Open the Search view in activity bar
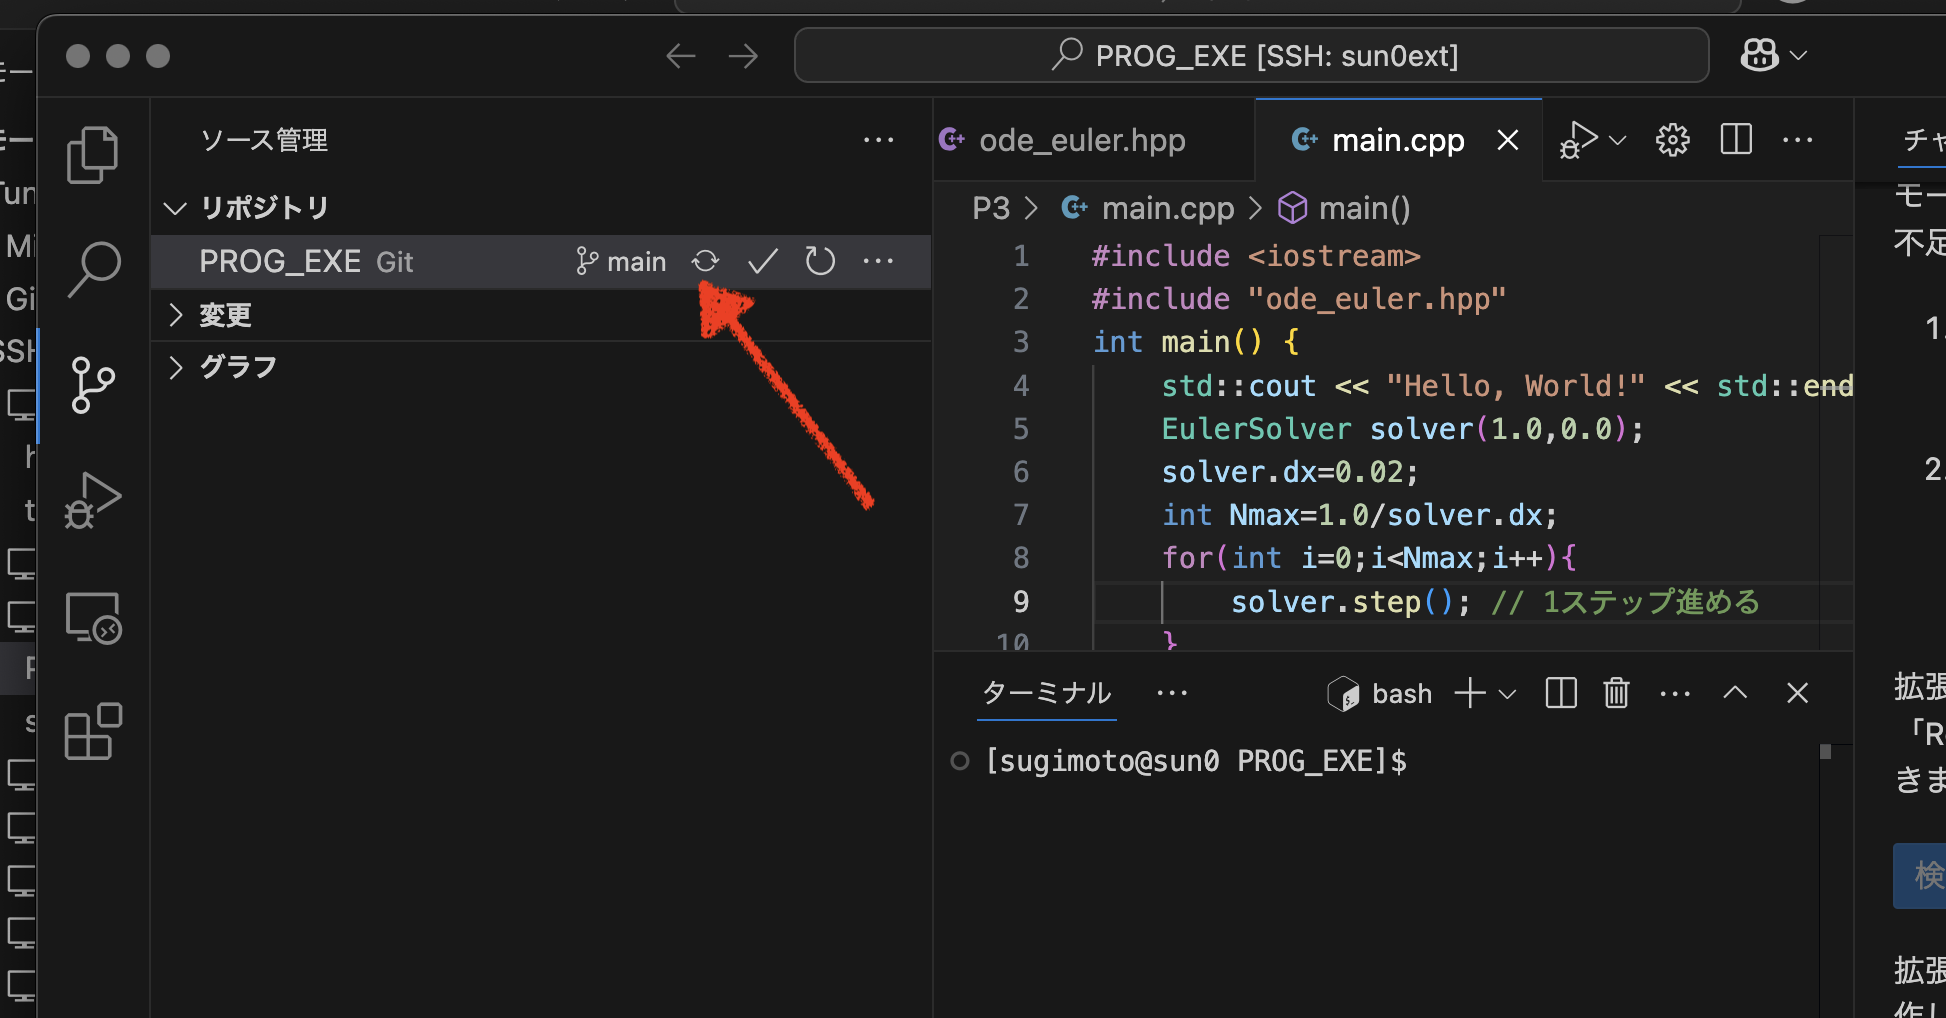Viewport: 1946px width, 1018px height. coord(93,270)
